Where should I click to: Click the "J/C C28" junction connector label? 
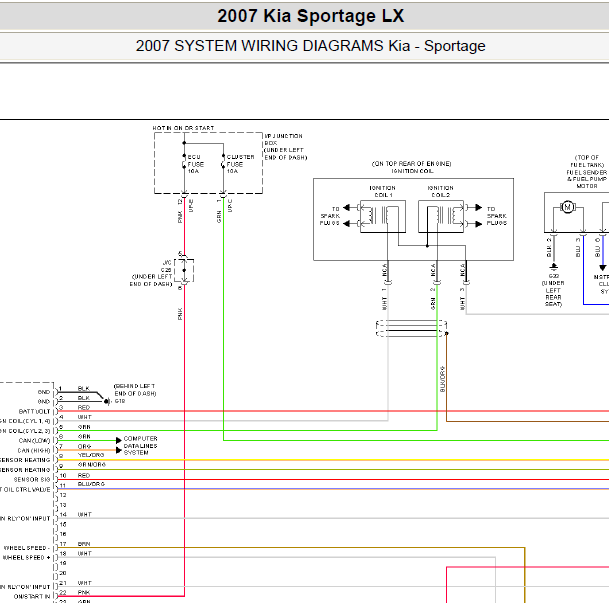pyautogui.click(x=166, y=266)
